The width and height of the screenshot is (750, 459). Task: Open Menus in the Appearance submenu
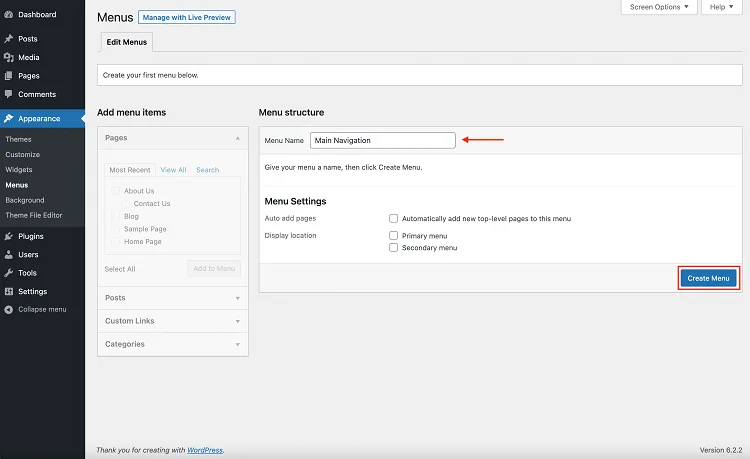pyautogui.click(x=17, y=185)
